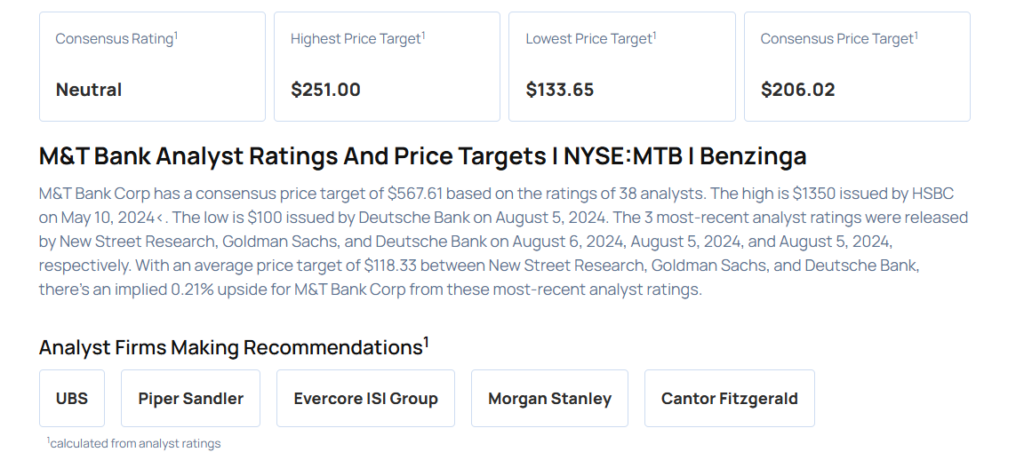Click the $133.65 lowest target value
This screenshot has height=468, width=1024.
click(x=560, y=90)
